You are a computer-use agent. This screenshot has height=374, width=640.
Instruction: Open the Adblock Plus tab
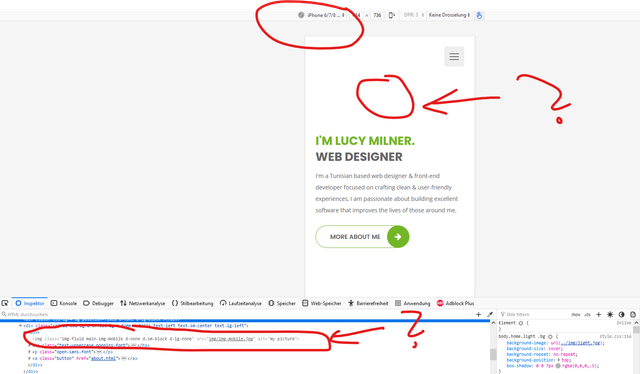[x=455, y=303]
